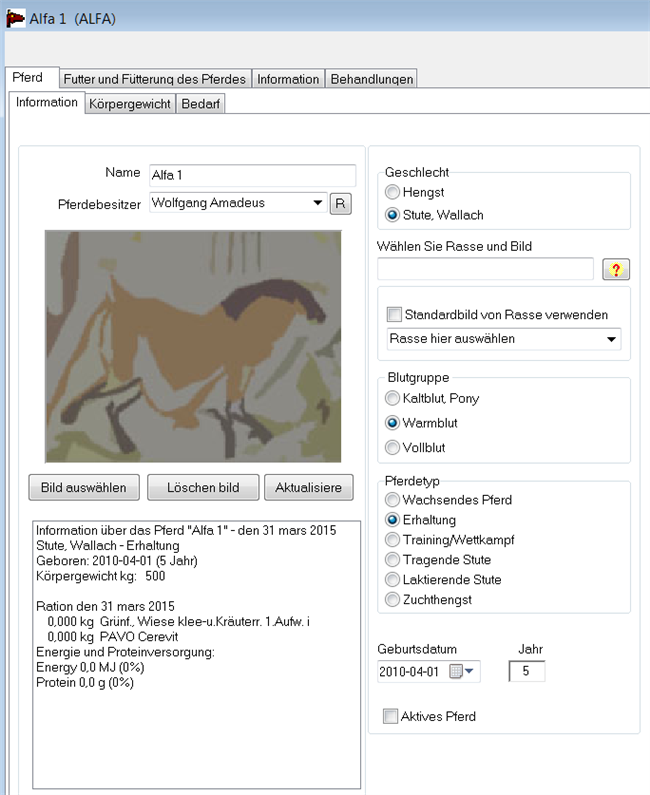
Task: Click the line 'Protein 0,0 g (0%)'
Action: [85, 682]
